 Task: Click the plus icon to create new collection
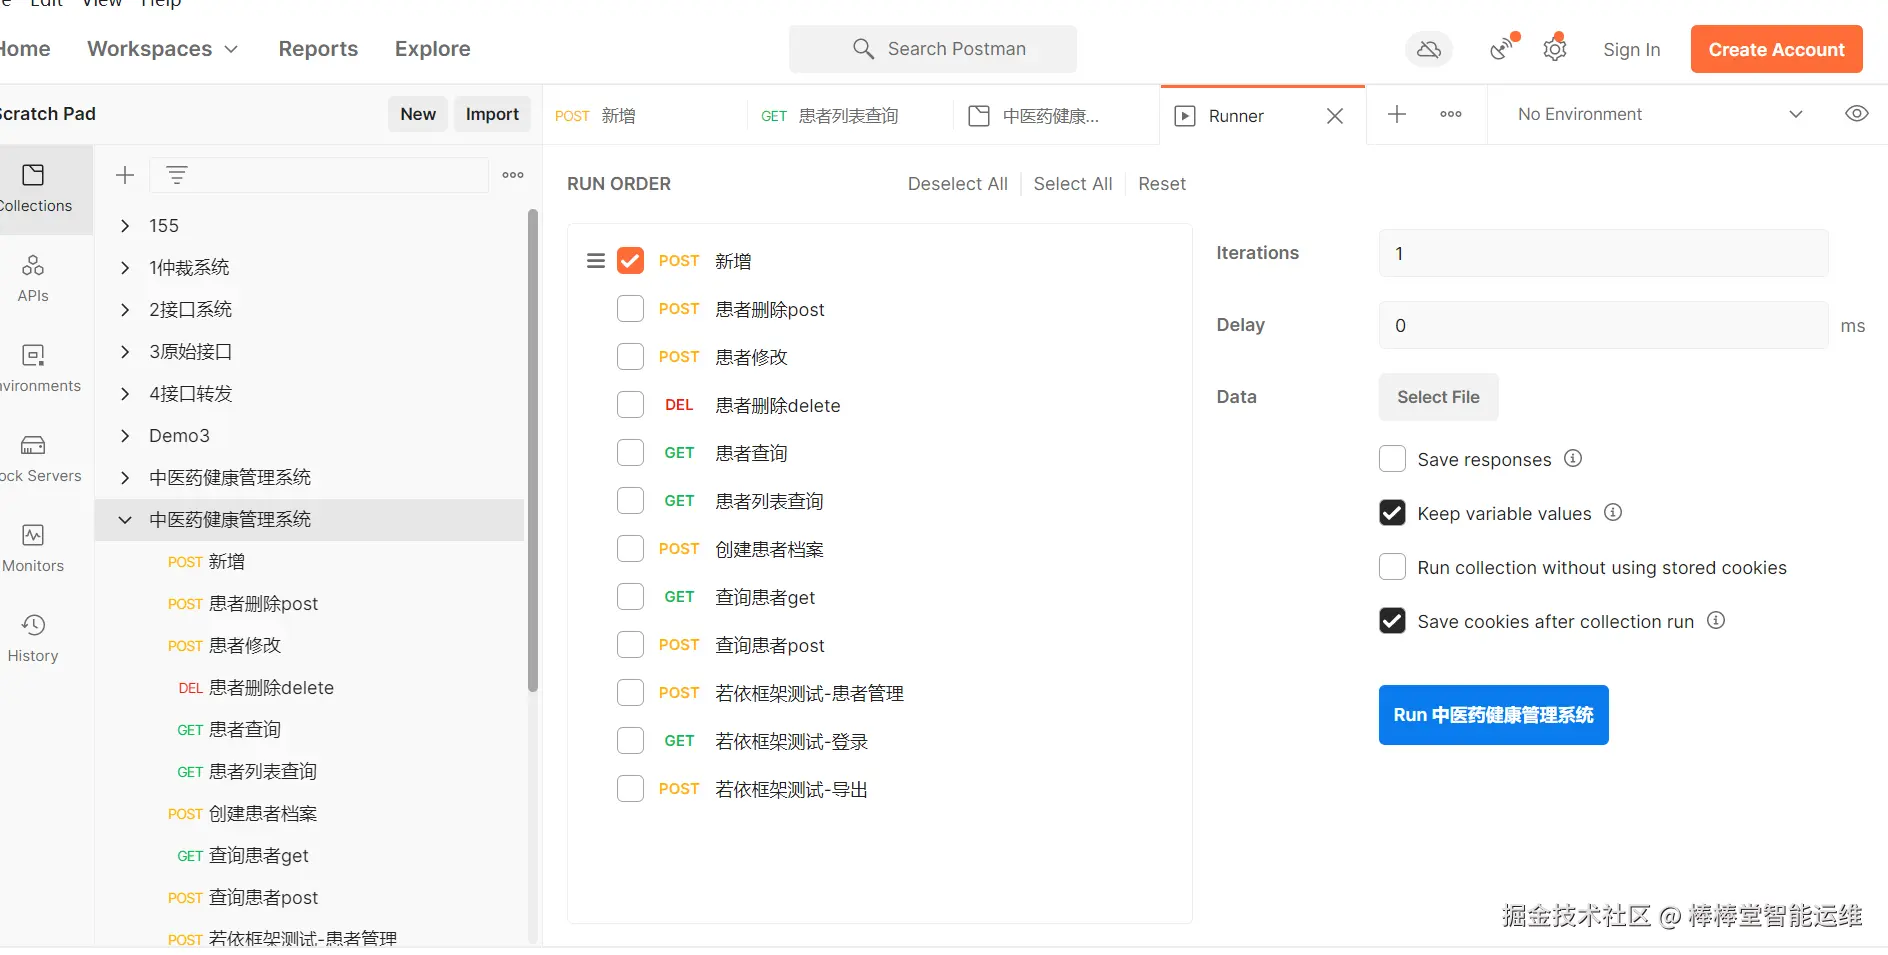125,175
